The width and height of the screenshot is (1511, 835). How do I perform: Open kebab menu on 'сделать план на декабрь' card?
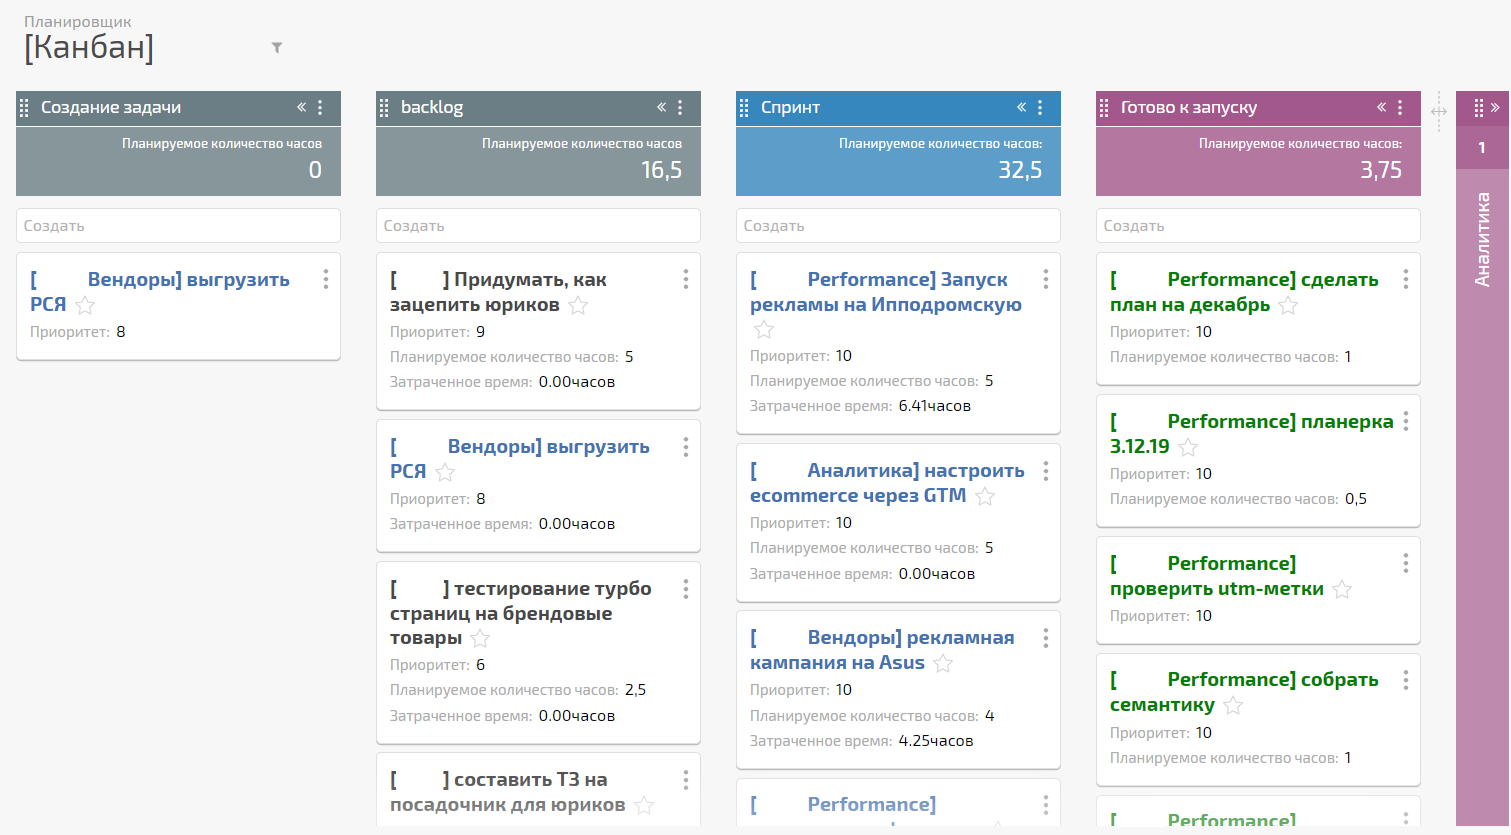click(x=1405, y=280)
